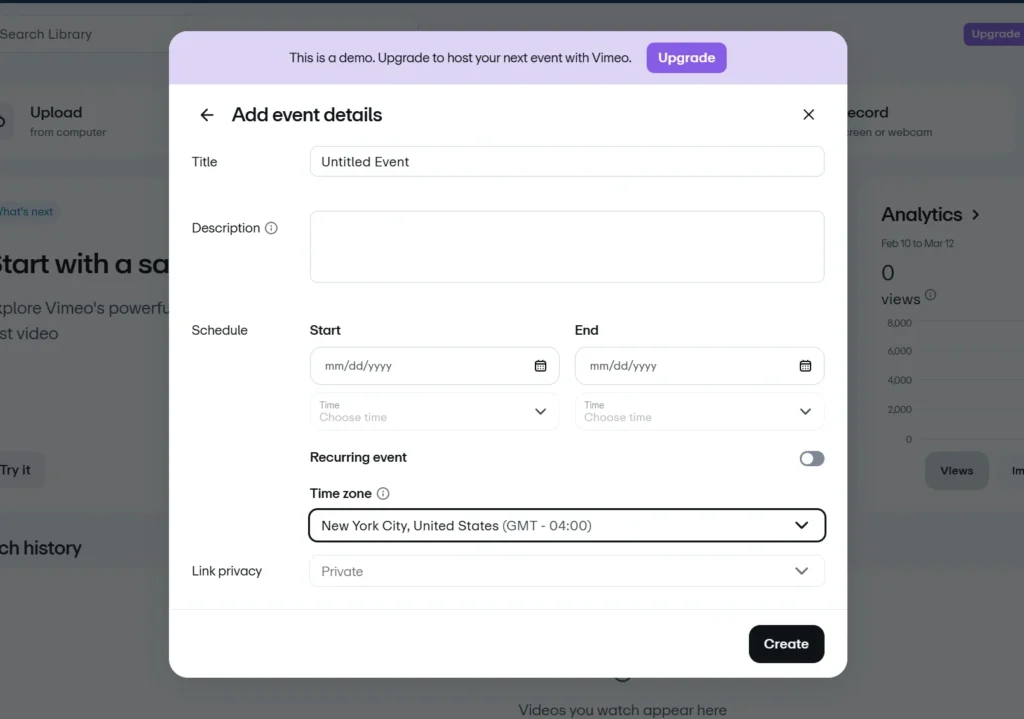Click the 'Recurring event' label
Screen dimensions: 1024x719
(x=358, y=458)
